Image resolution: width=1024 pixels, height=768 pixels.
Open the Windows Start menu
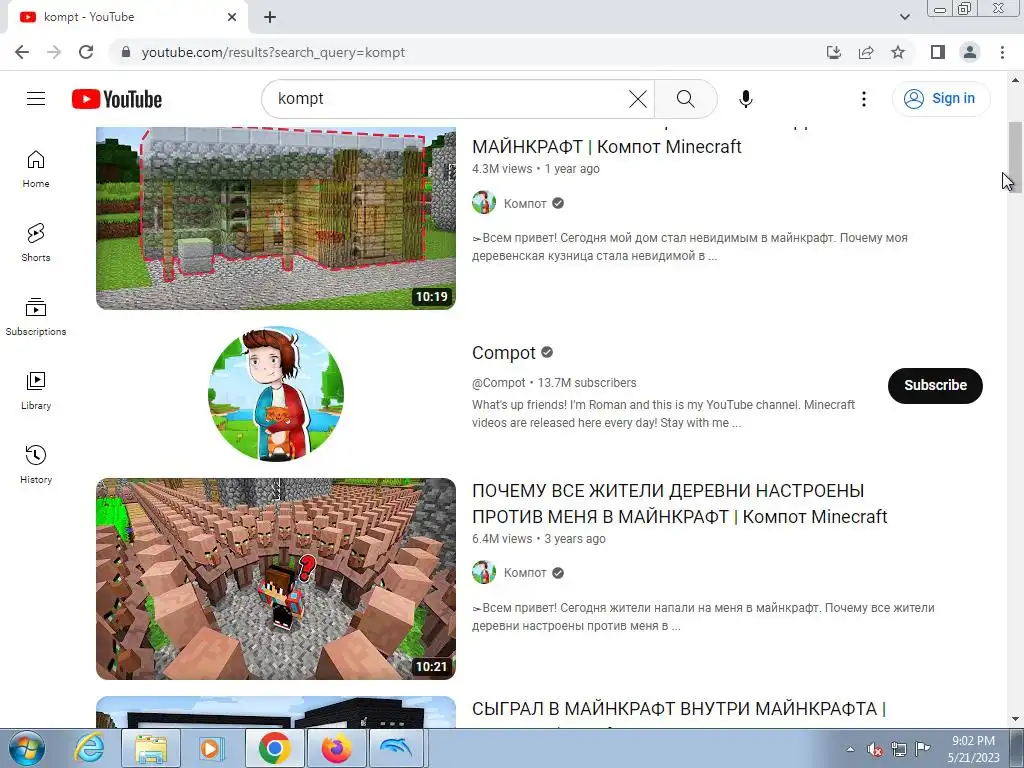tap(27, 748)
